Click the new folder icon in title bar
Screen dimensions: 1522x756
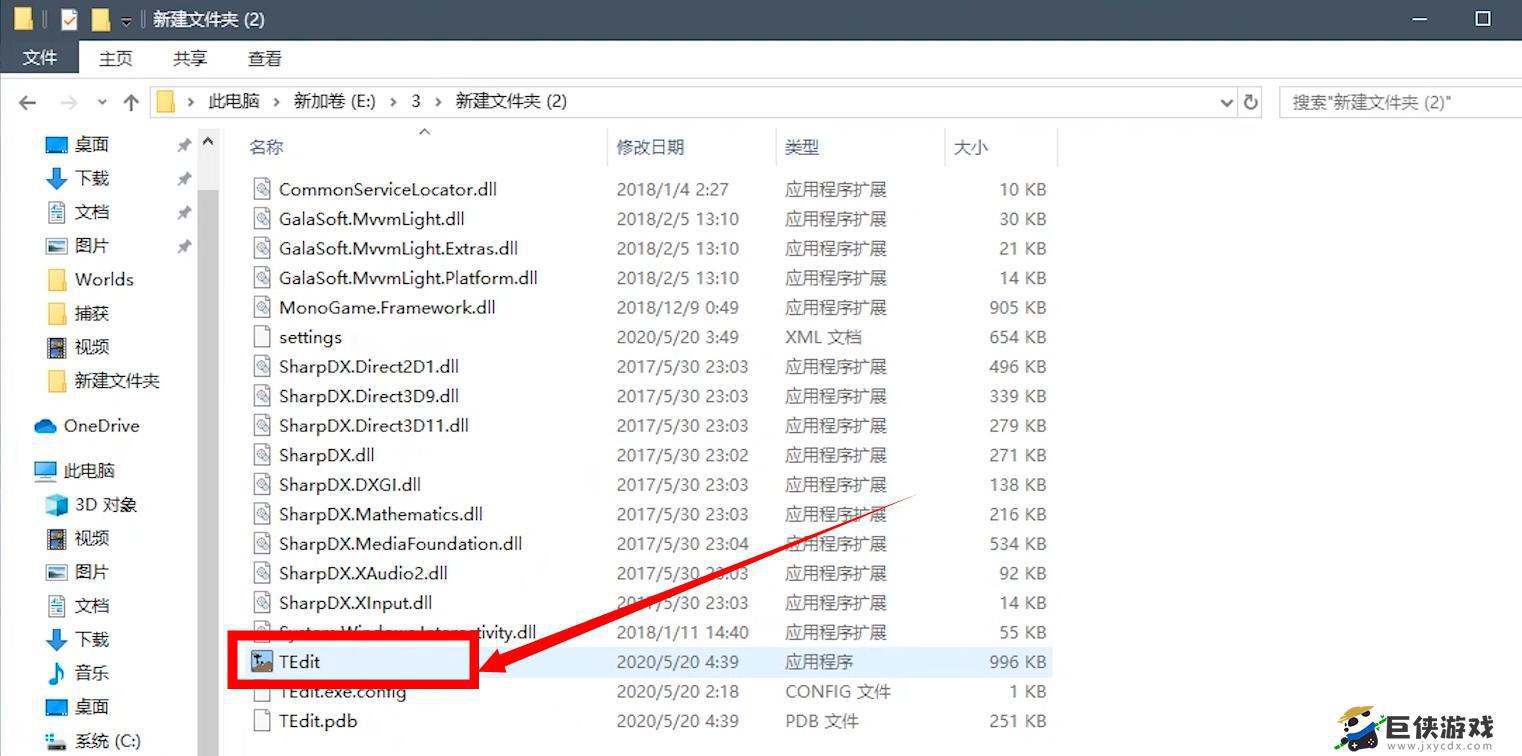[x=100, y=19]
